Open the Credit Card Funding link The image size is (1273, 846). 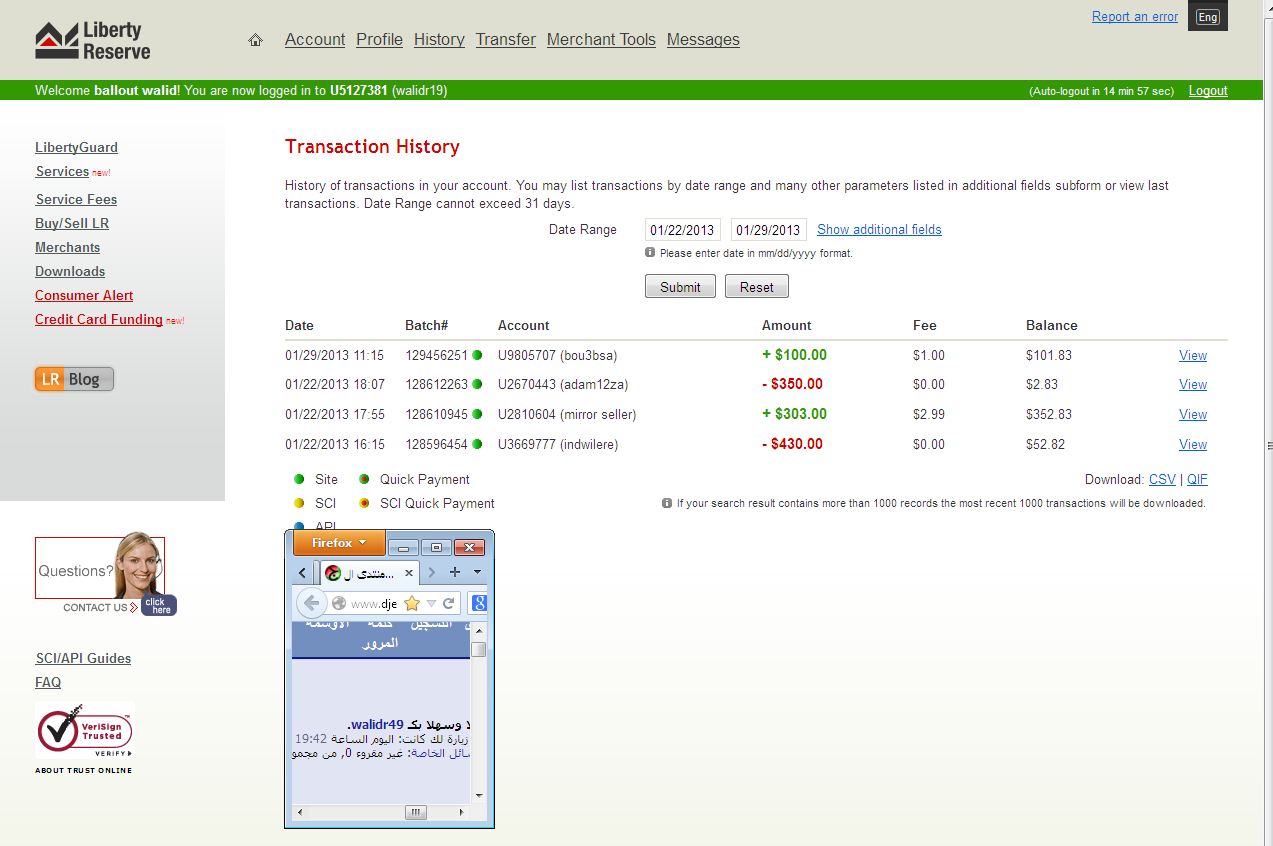pos(99,320)
